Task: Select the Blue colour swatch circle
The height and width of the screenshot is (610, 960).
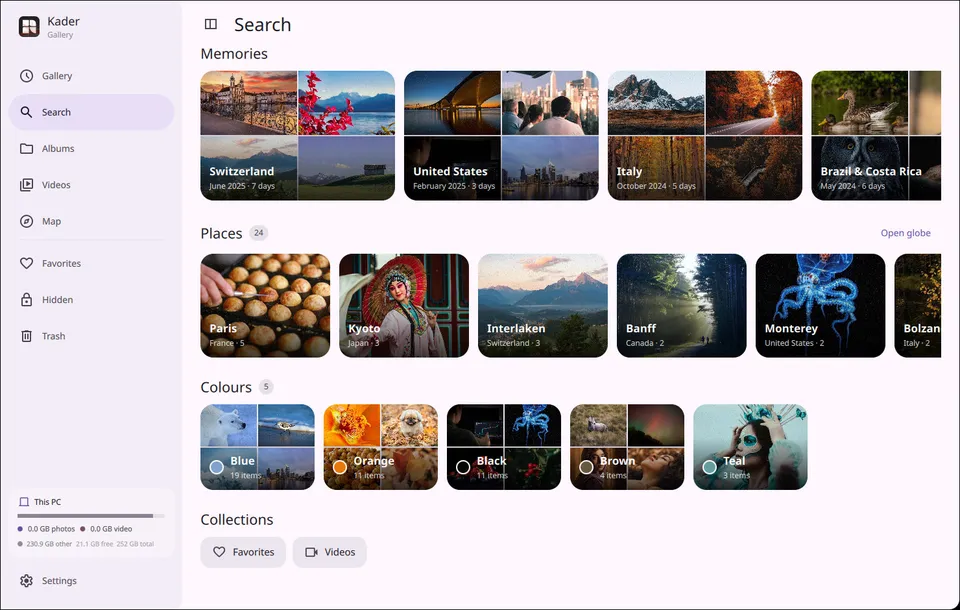Action: (x=216, y=467)
